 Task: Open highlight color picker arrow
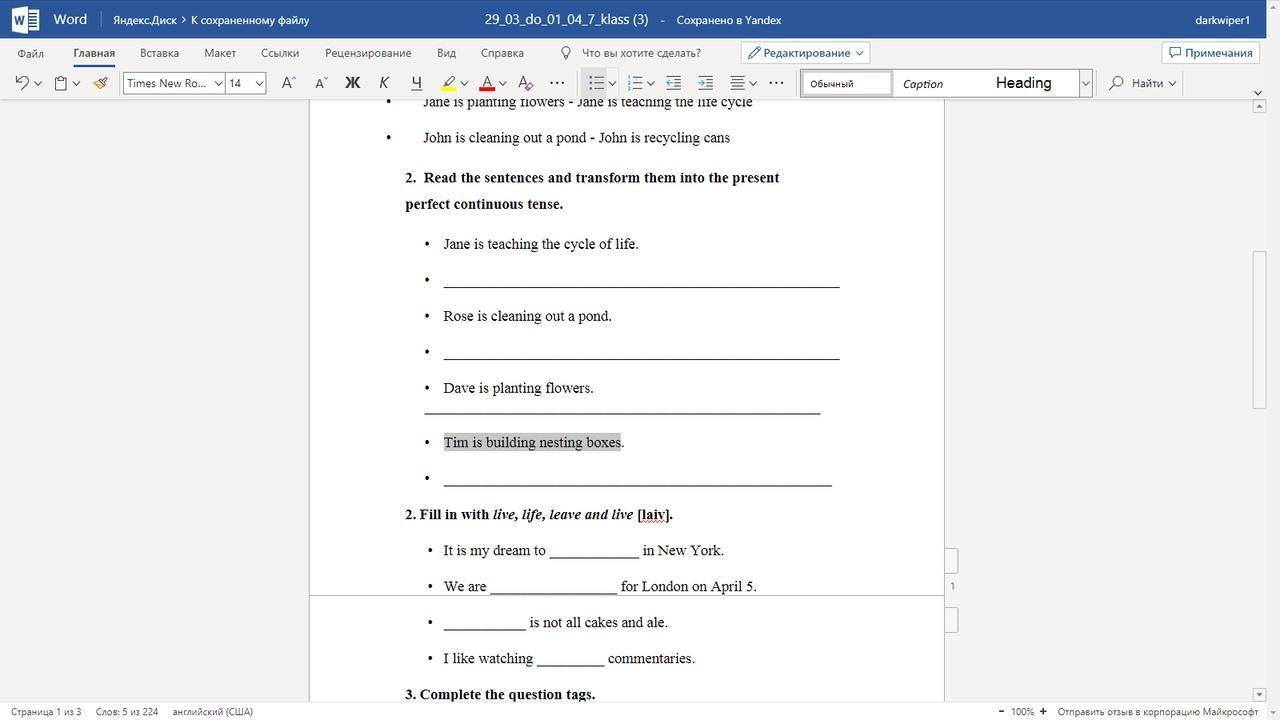464,83
